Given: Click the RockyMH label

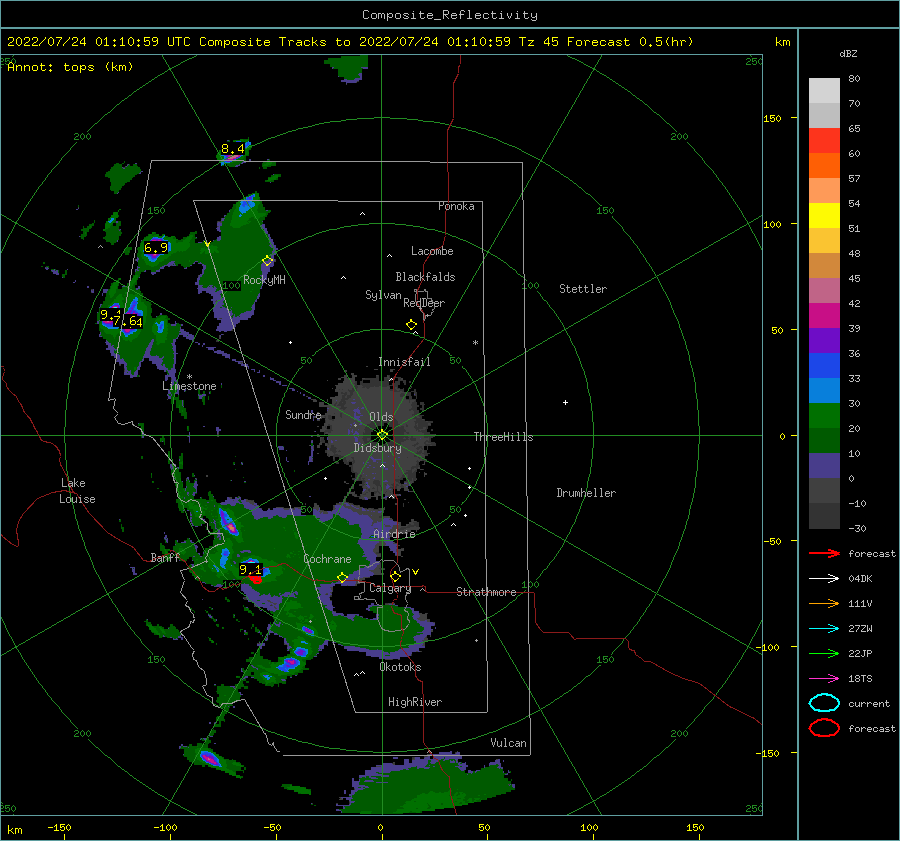Looking at the screenshot, I should click(x=264, y=280).
